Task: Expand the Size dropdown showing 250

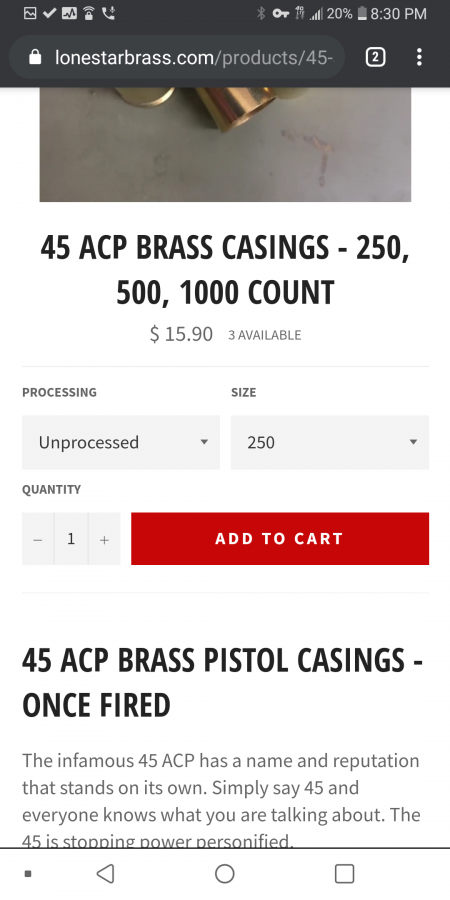Action: pyautogui.click(x=330, y=443)
